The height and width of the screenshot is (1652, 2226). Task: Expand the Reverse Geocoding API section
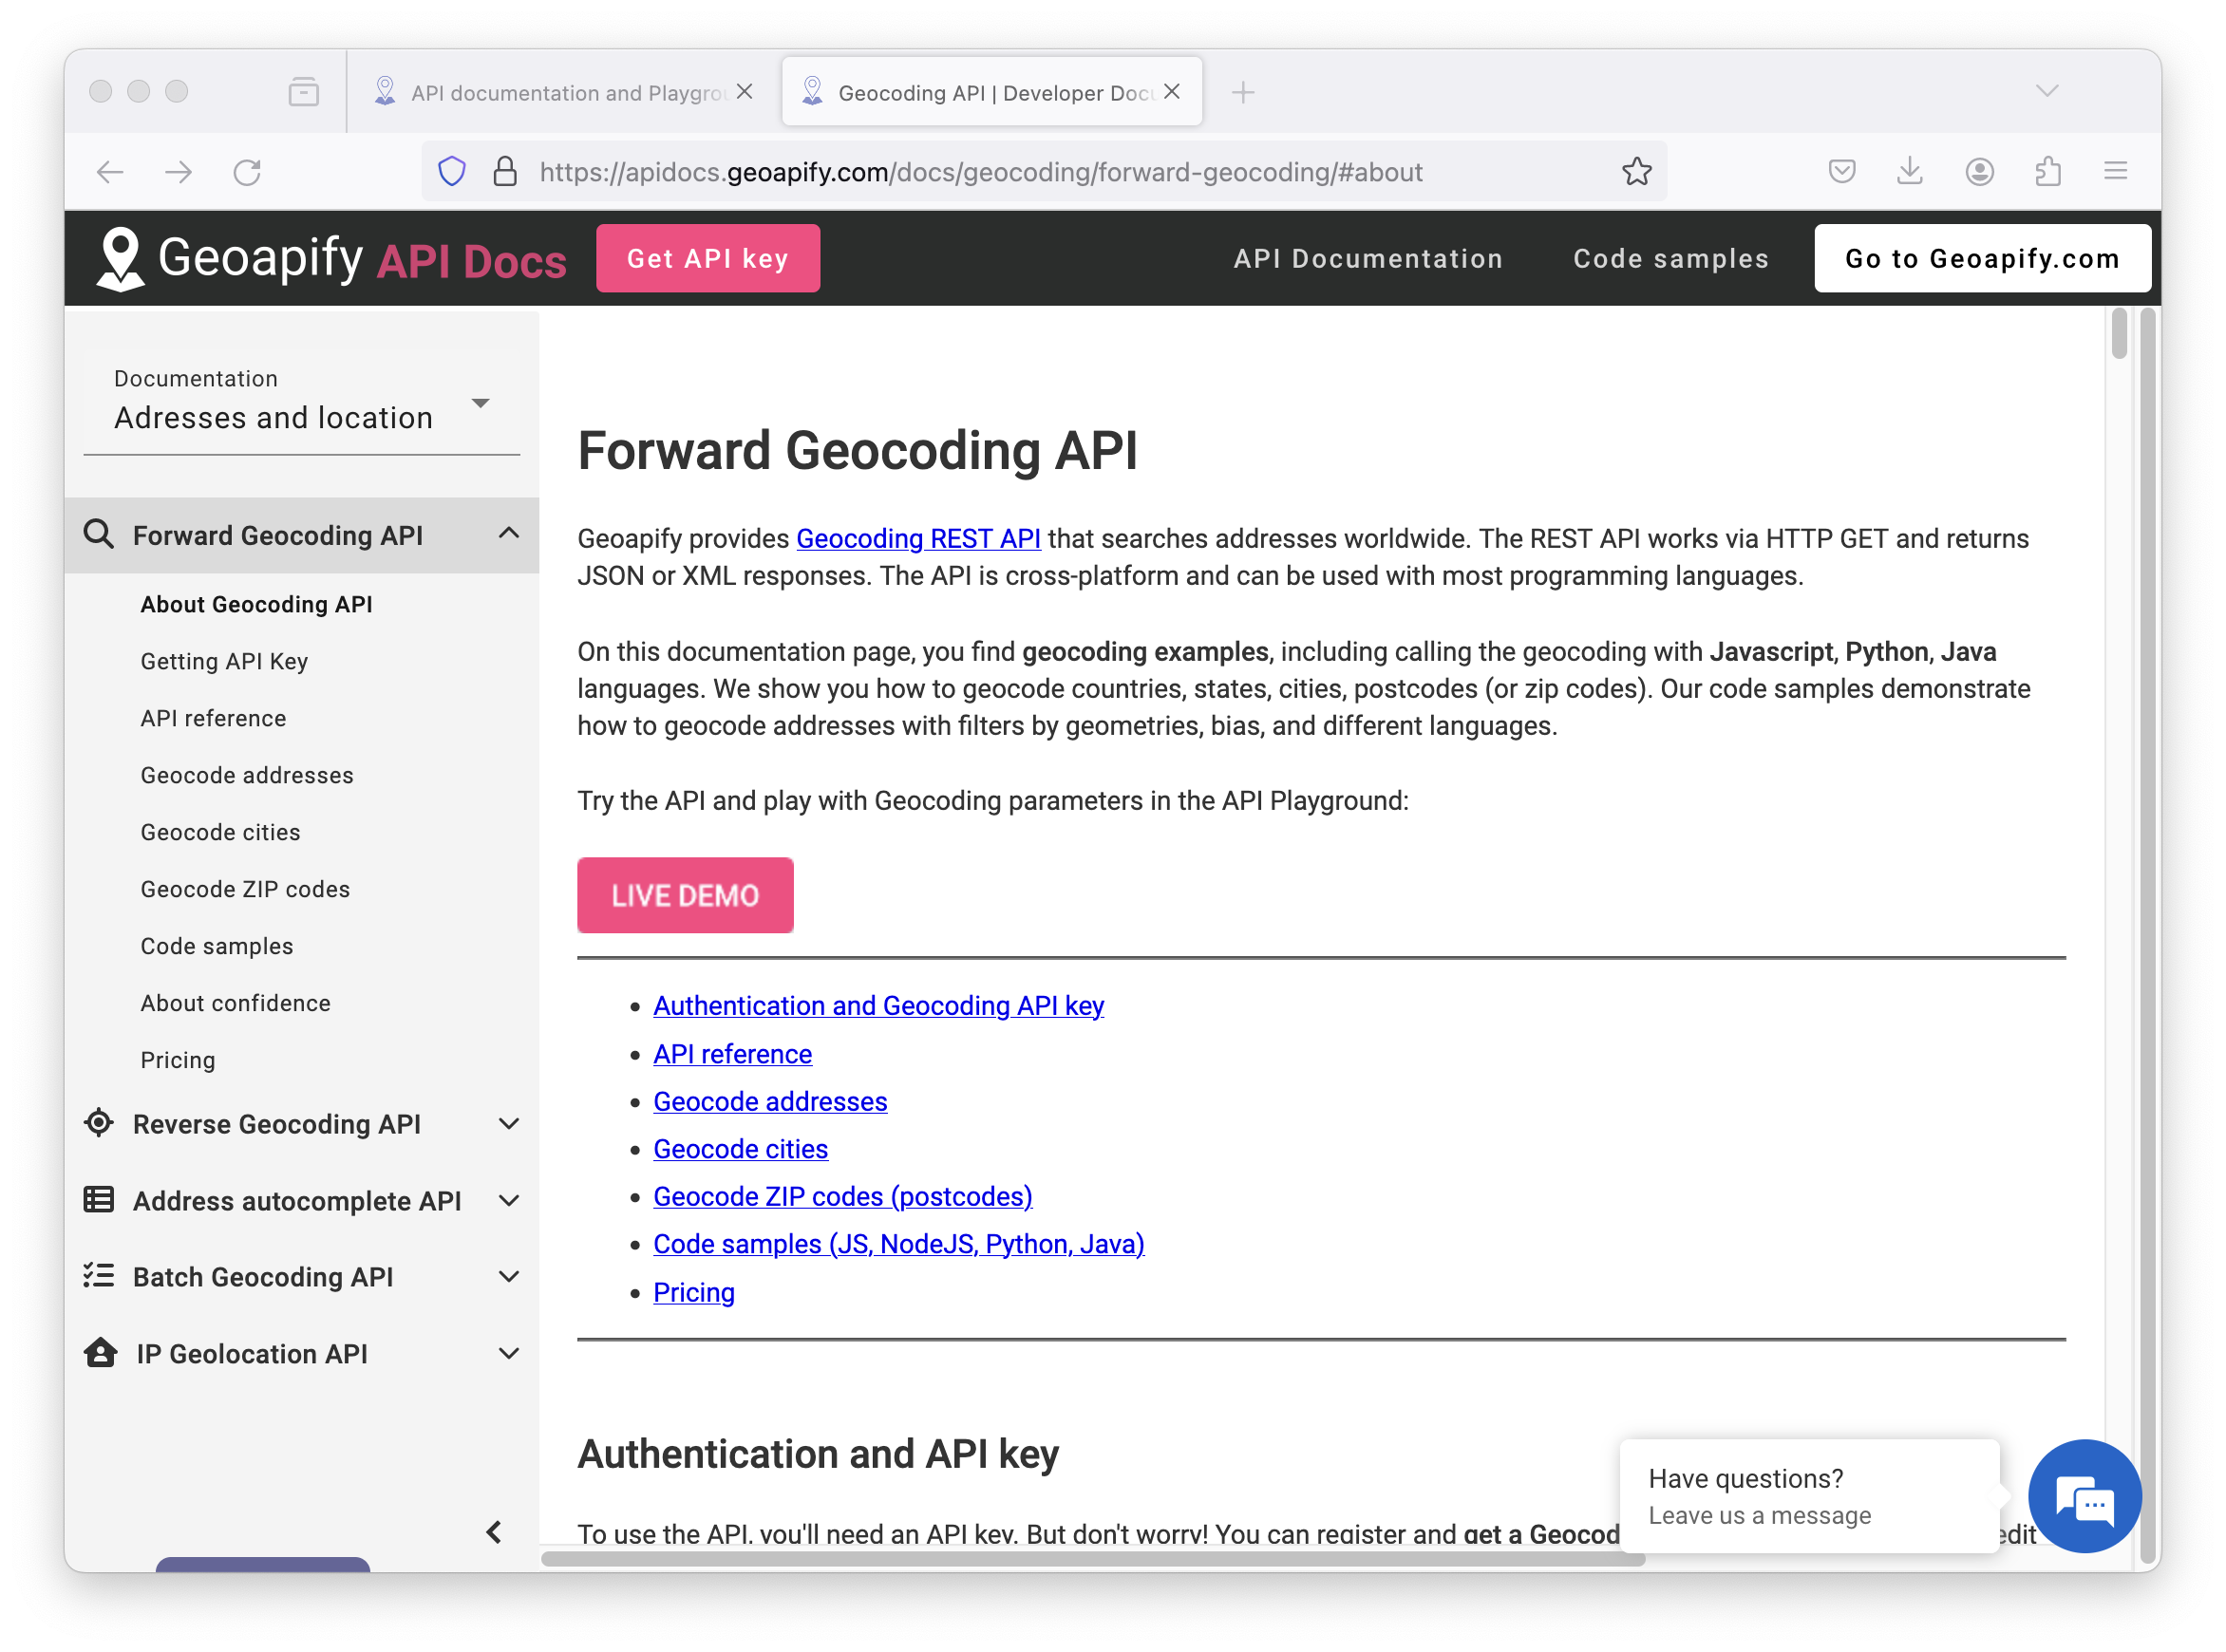(508, 1124)
